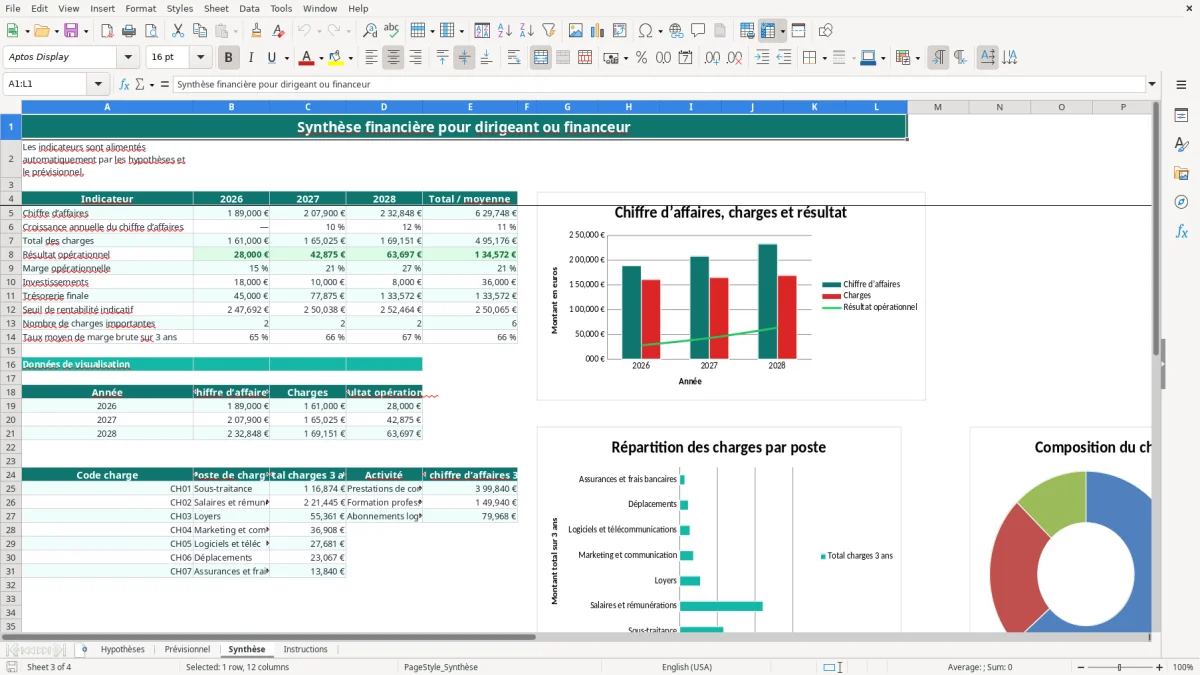The image size is (1200, 675).
Task: Toggle Align Left
Action: tap(372, 57)
